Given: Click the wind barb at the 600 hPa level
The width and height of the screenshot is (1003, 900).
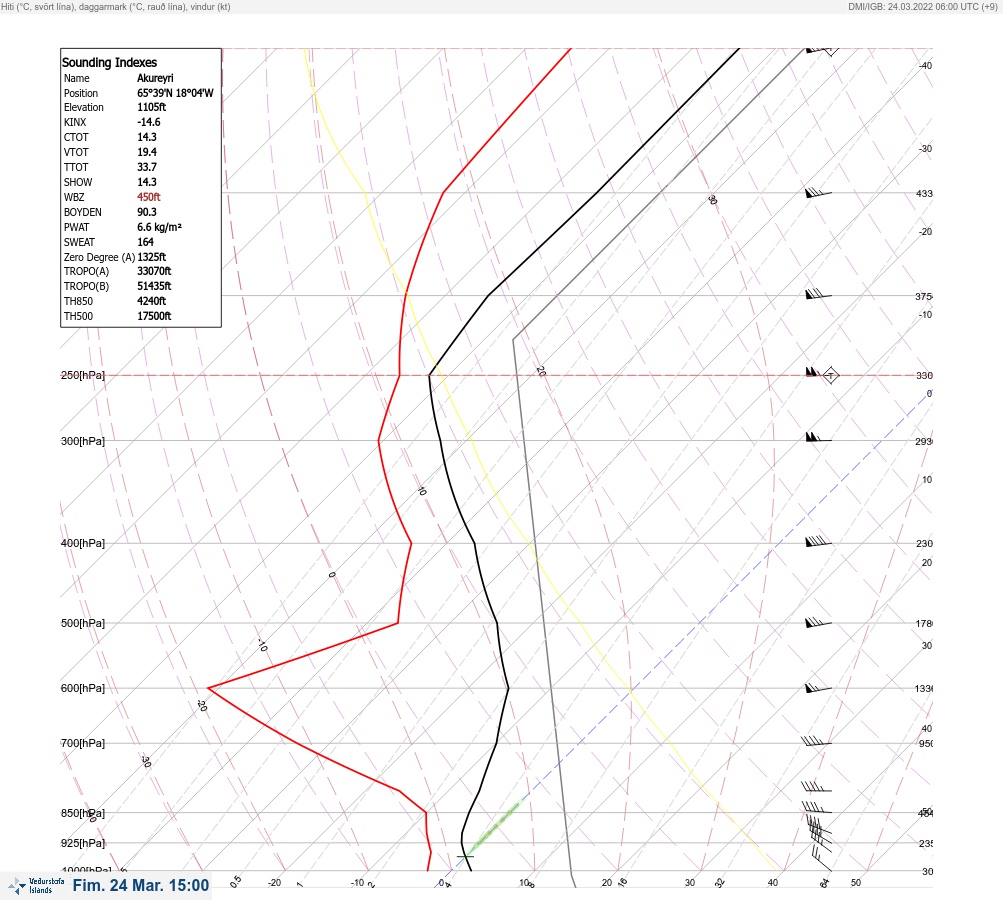Looking at the screenshot, I should point(818,688).
